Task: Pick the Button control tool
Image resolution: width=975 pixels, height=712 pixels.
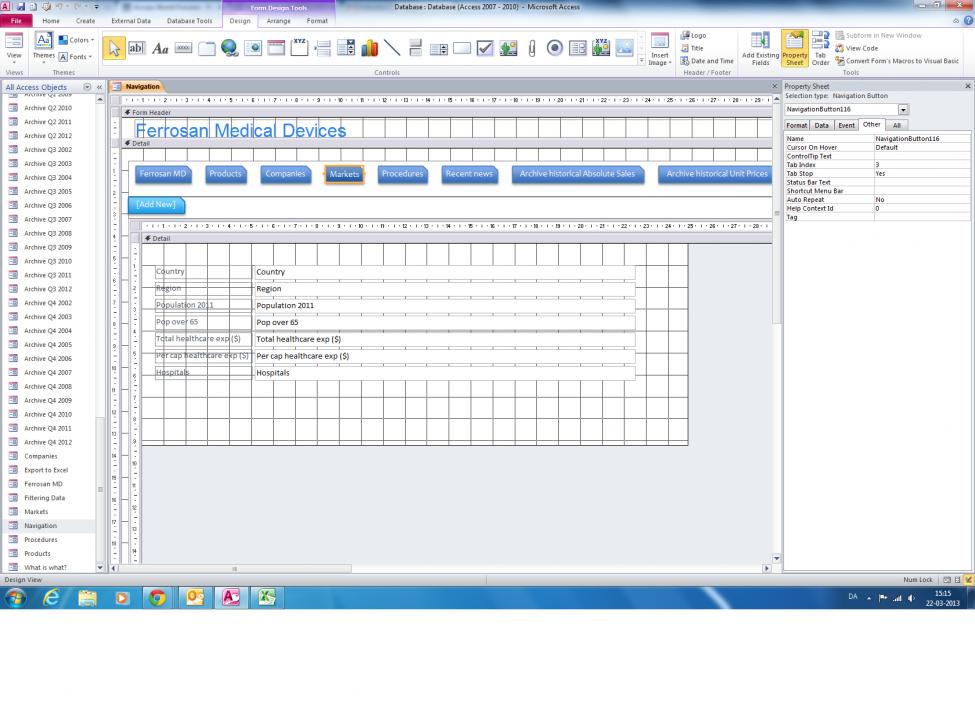Action: (183, 49)
